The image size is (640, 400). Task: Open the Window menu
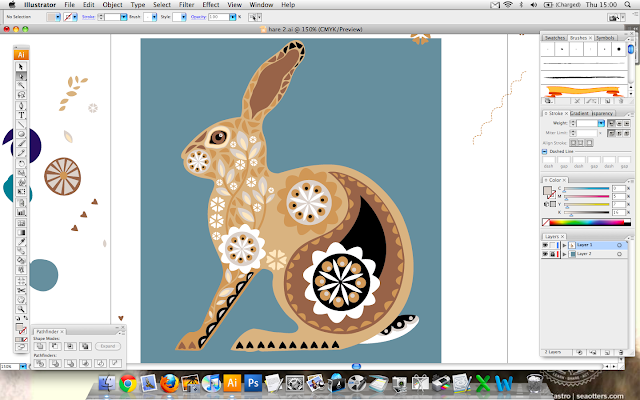(x=261, y=4)
